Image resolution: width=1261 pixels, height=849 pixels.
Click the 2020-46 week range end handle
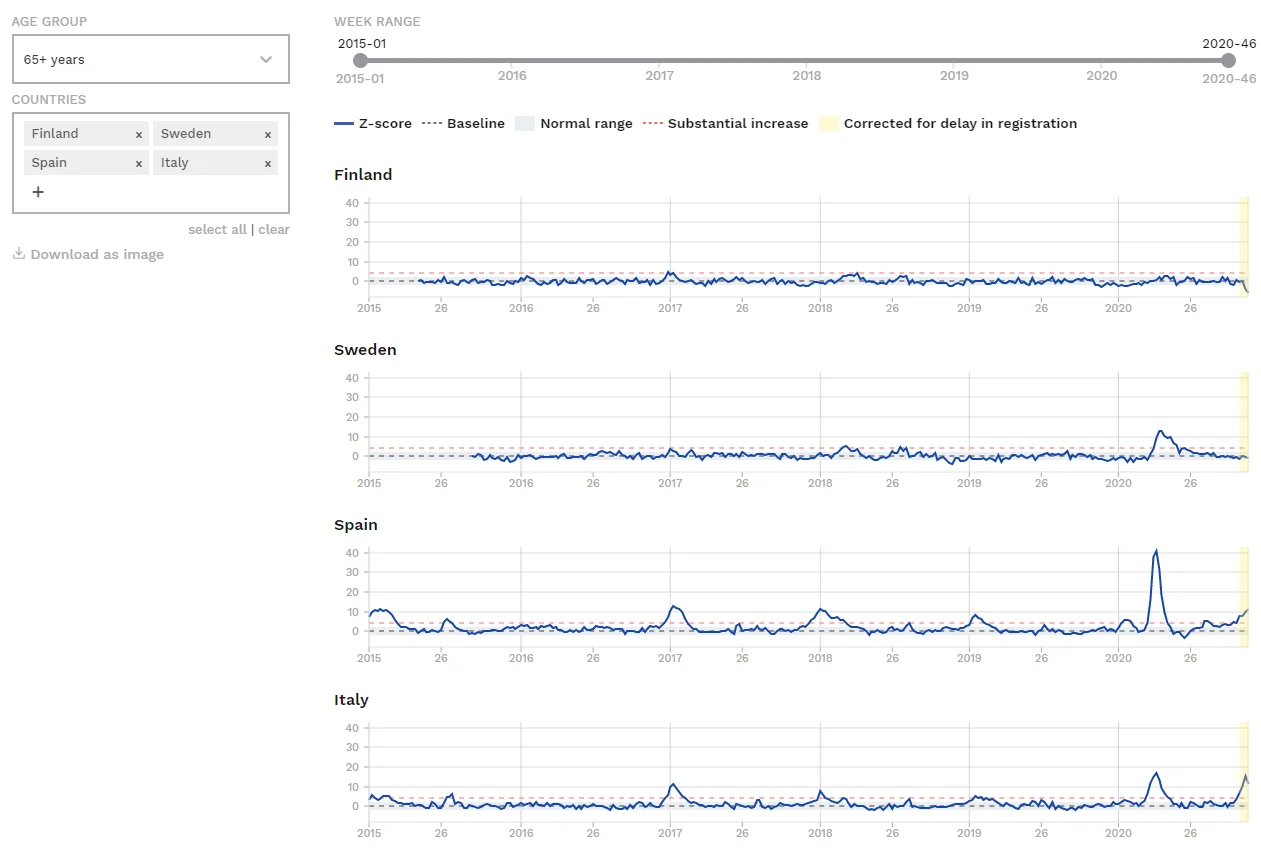click(1228, 61)
